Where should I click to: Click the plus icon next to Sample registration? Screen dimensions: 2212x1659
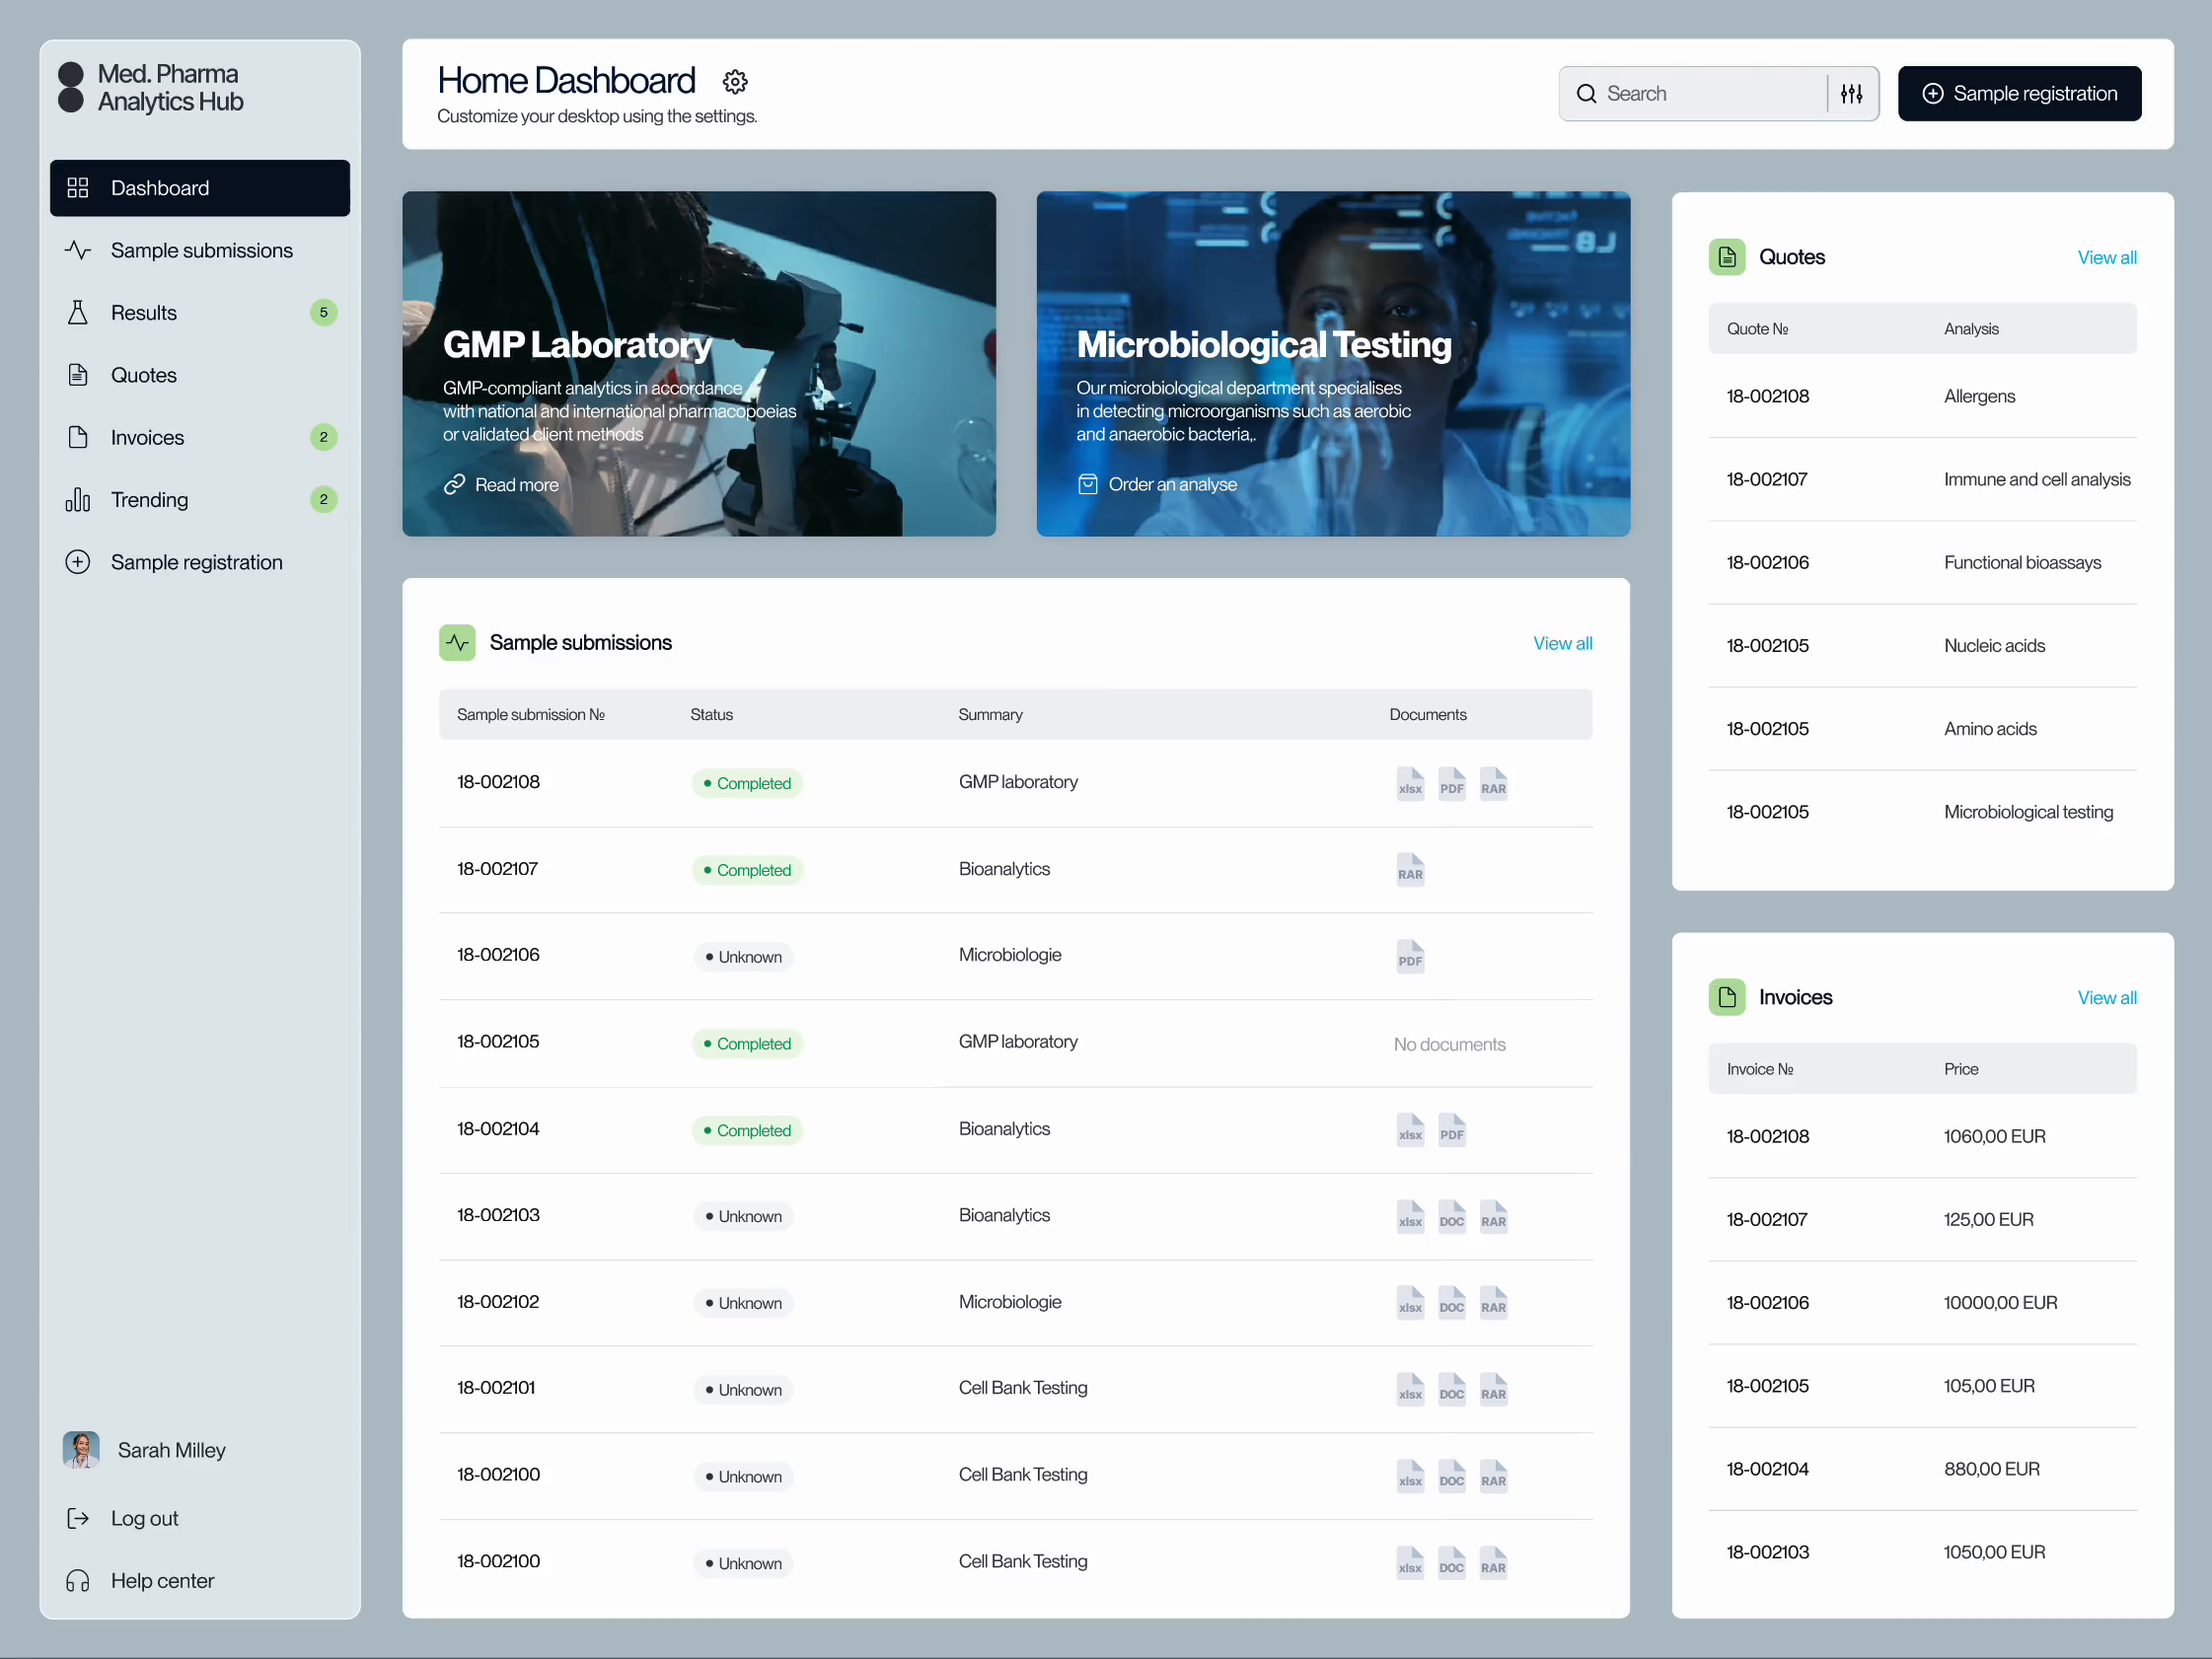pyautogui.click(x=78, y=562)
